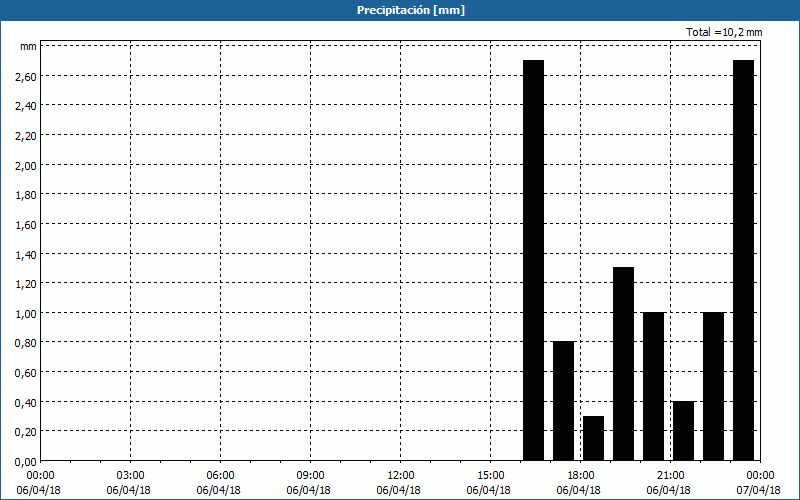Click the 0,00 y-axis label

pyautogui.click(x=26, y=462)
